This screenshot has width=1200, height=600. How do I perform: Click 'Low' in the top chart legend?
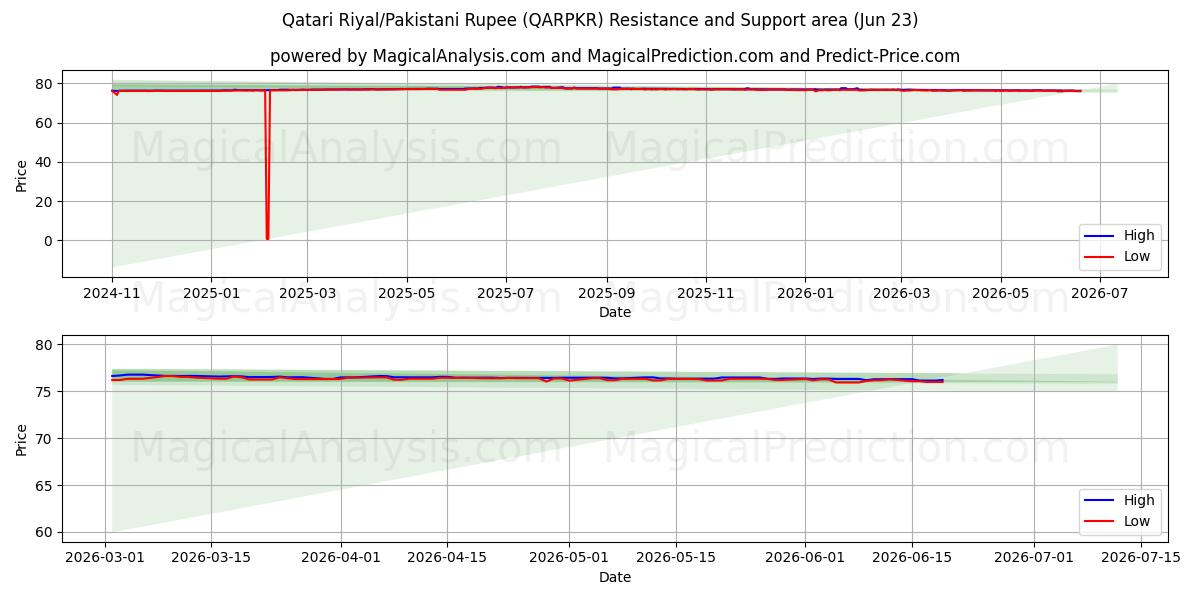(1136, 257)
